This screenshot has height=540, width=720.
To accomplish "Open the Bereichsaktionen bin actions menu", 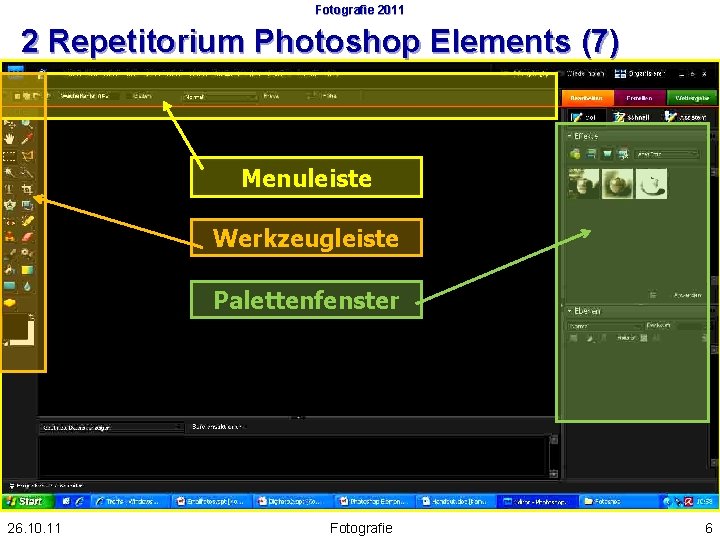I will click(217, 427).
